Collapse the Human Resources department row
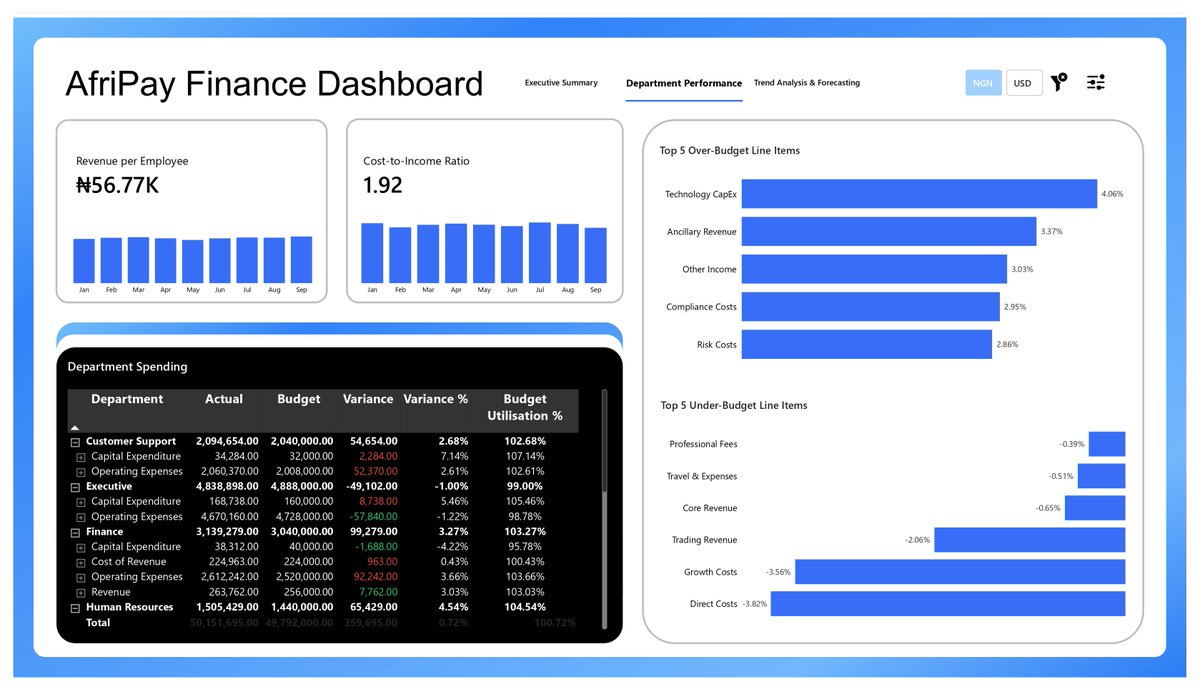The height and width of the screenshot is (697, 1200). pos(75,607)
